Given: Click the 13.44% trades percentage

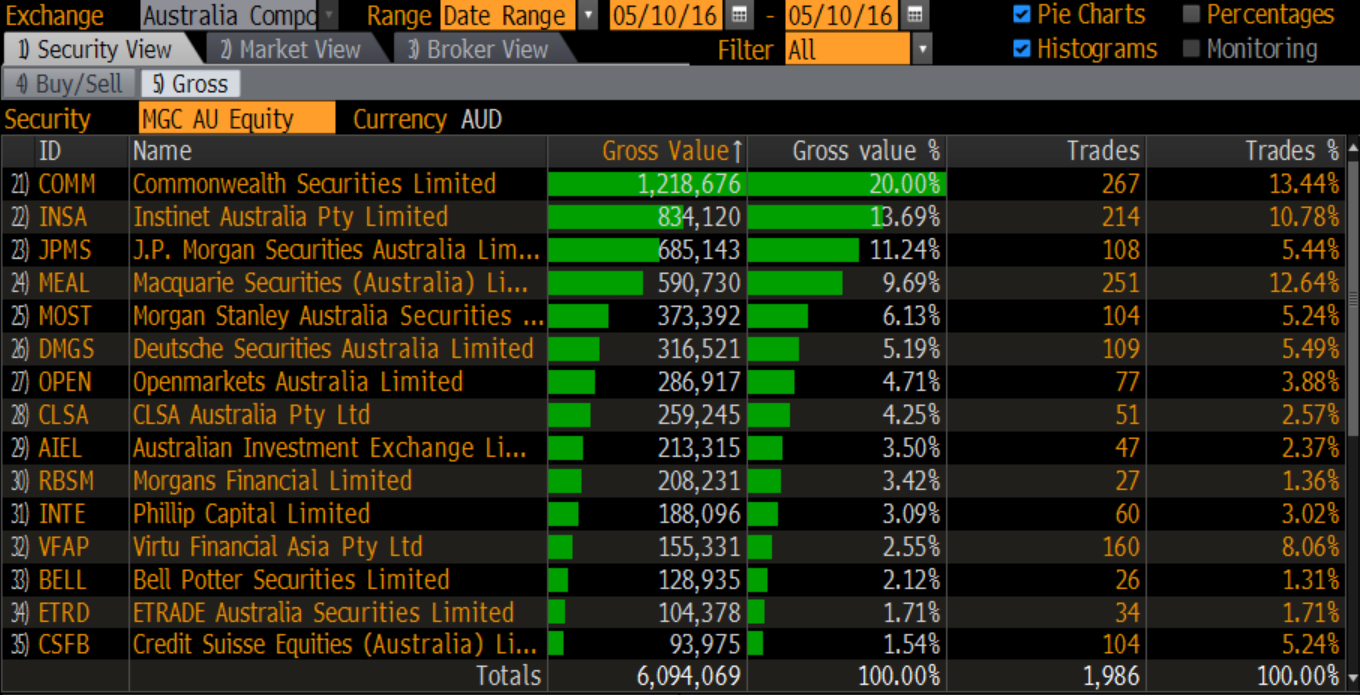Looking at the screenshot, I should pos(1304,184).
